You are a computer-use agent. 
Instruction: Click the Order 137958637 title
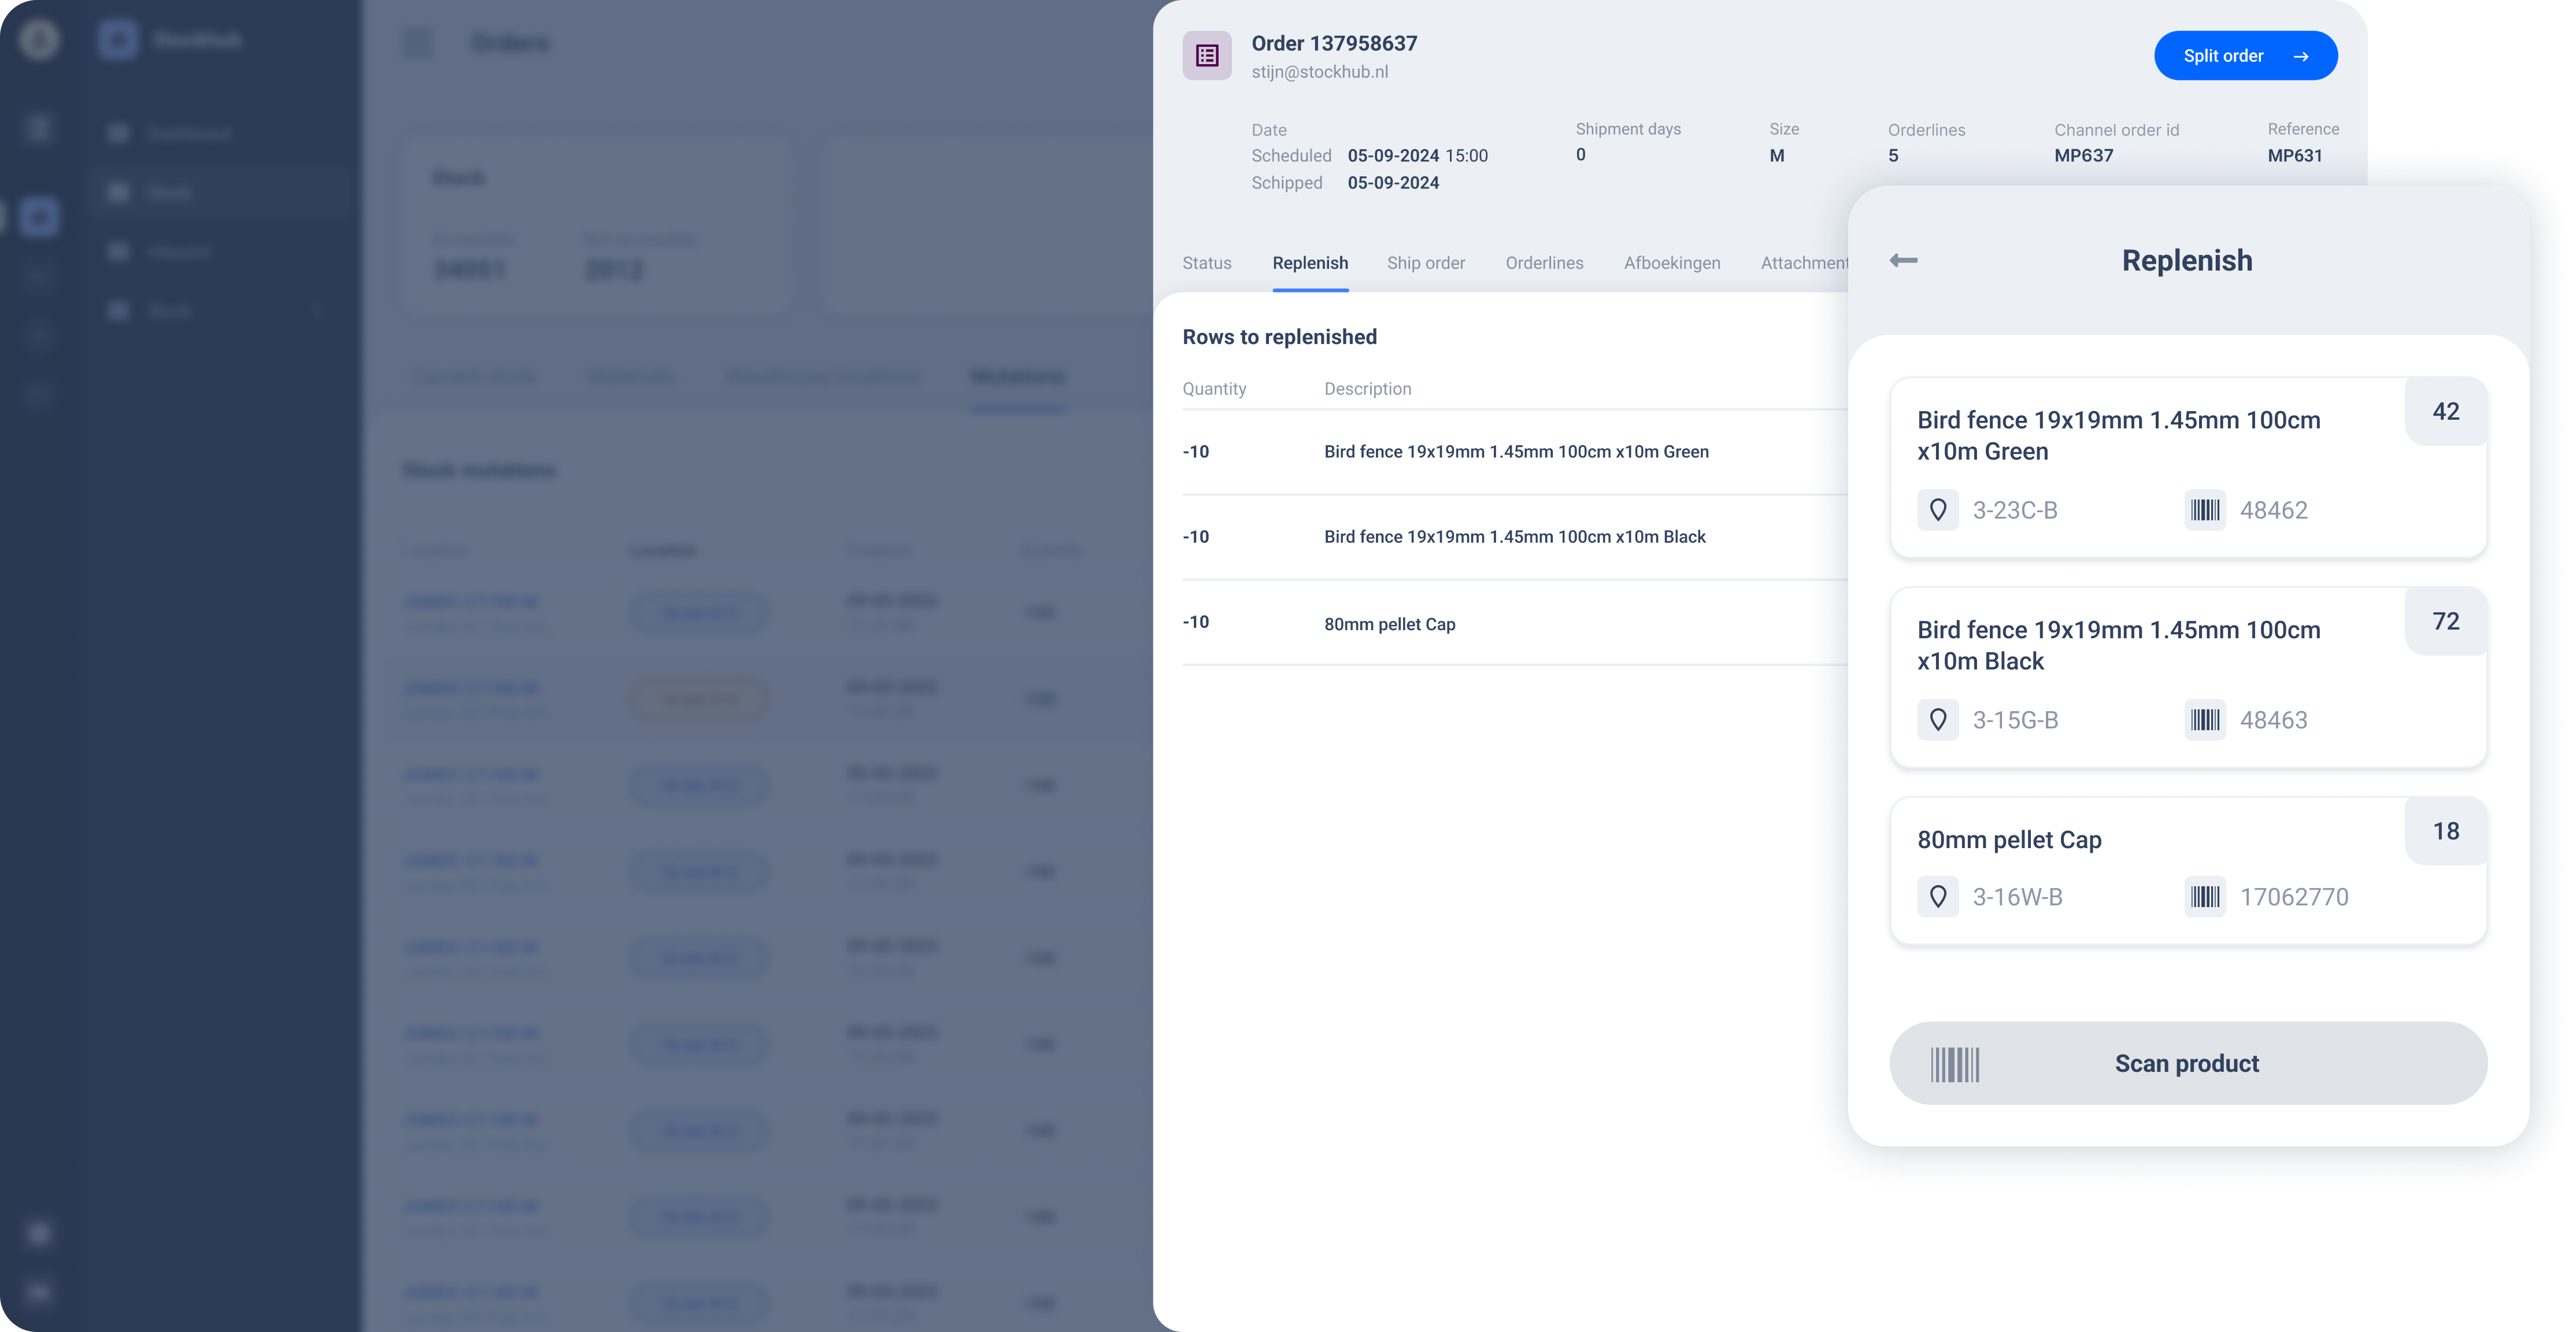[x=1334, y=43]
